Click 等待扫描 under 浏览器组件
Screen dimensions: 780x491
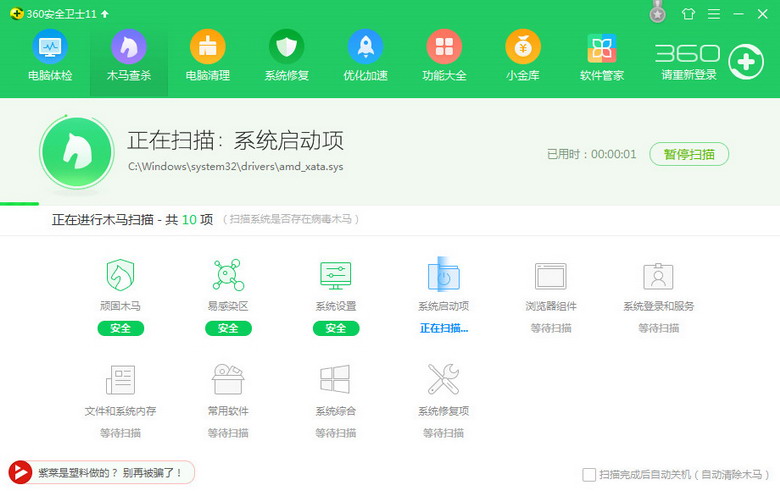[551, 328]
